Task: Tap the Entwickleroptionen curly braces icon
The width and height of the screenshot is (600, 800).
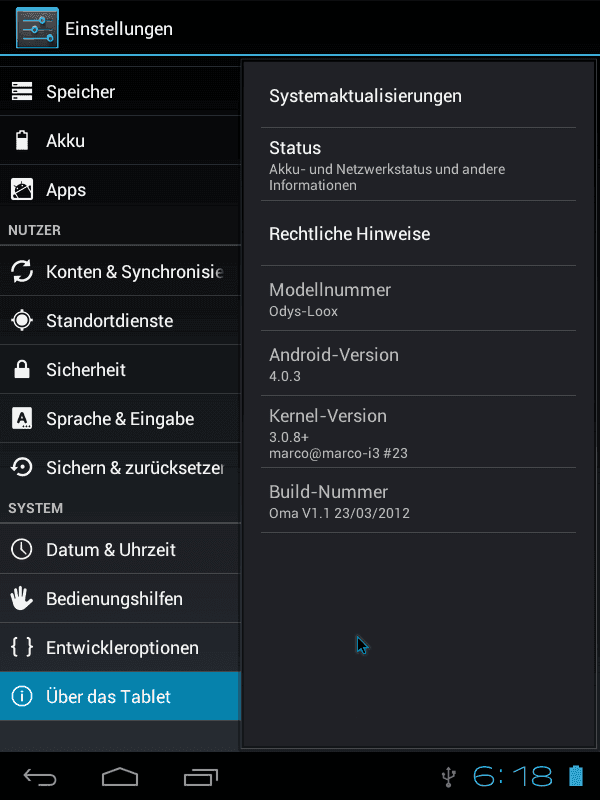Action: pyautogui.click(x=22, y=647)
